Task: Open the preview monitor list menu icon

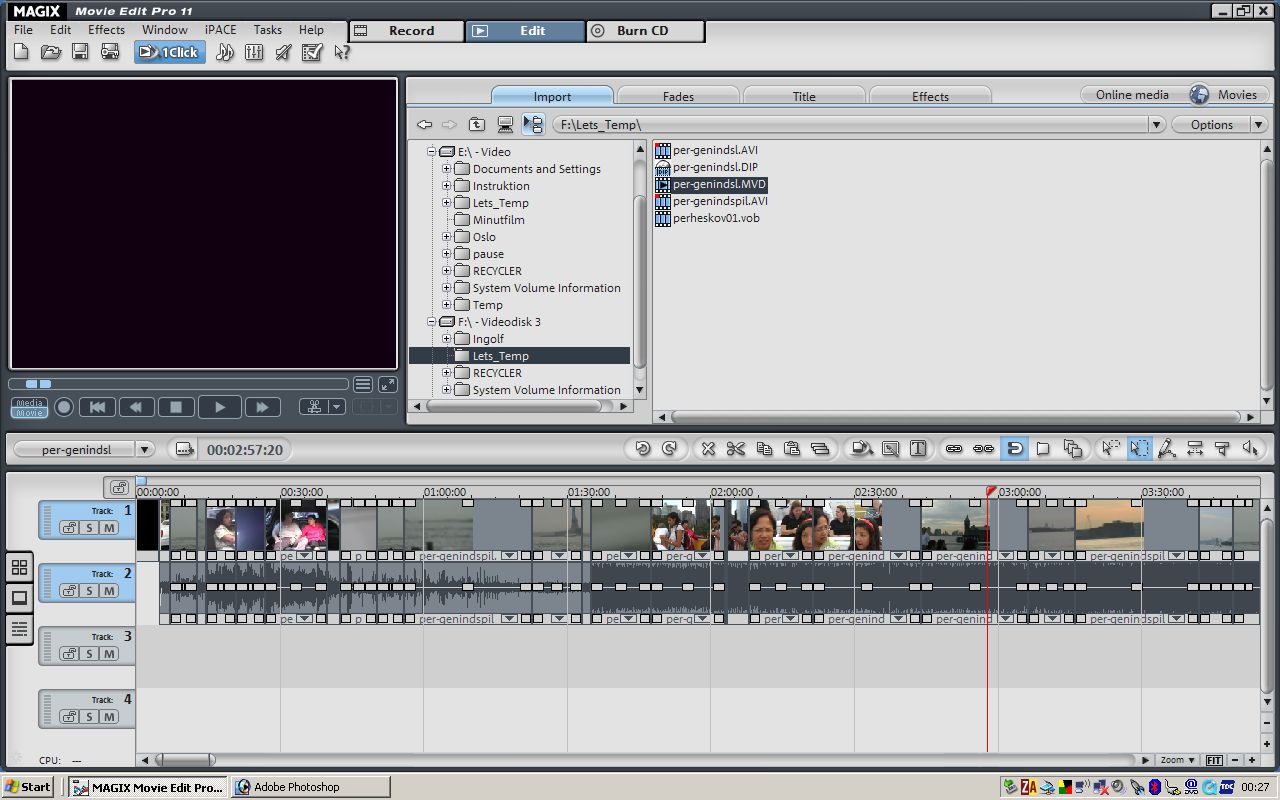Action: pos(363,384)
